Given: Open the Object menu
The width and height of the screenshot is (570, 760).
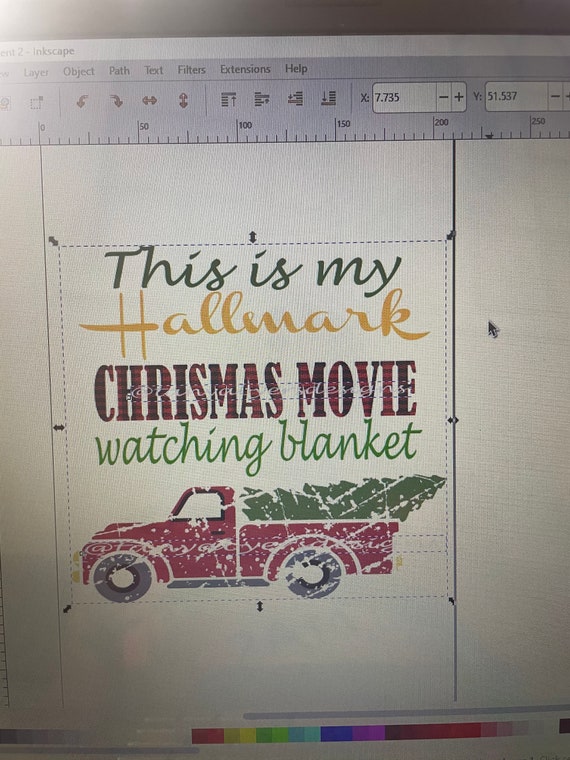Looking at the screenshot, I should (x=79, y=72).
